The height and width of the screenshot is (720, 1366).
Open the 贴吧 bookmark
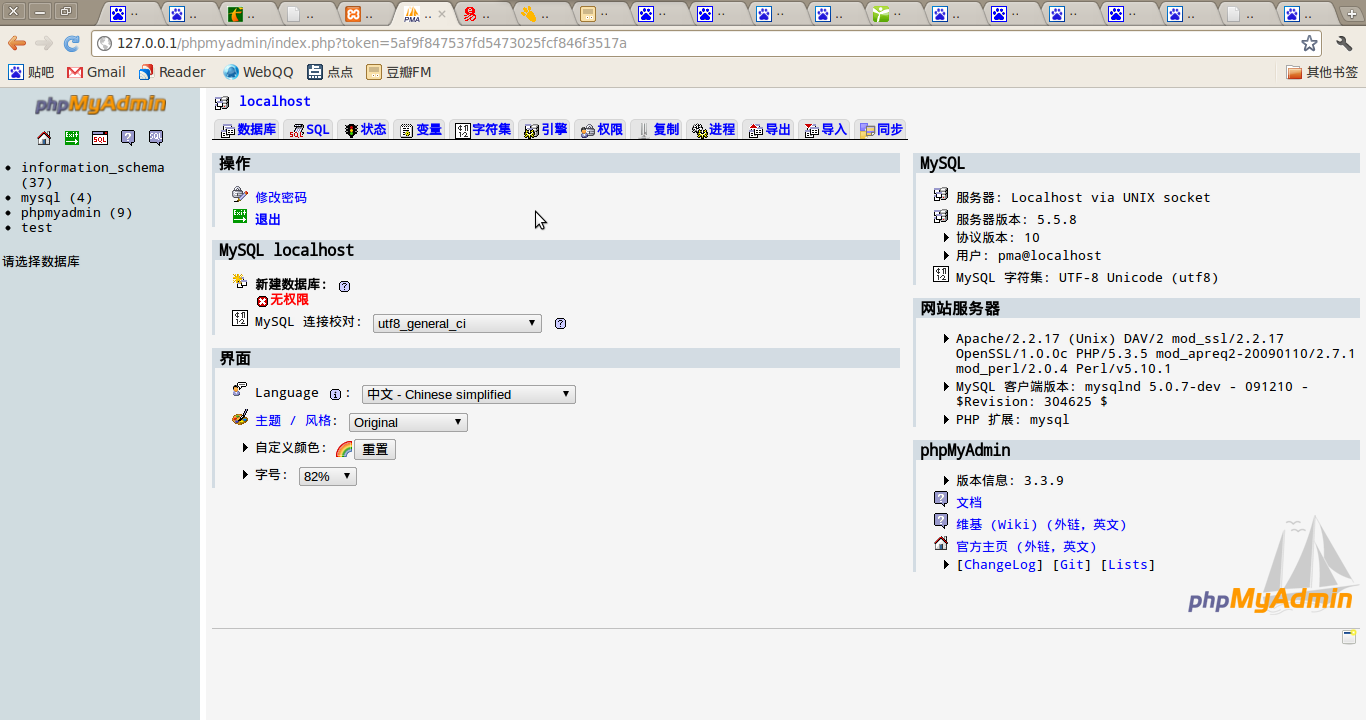point(31,72)
